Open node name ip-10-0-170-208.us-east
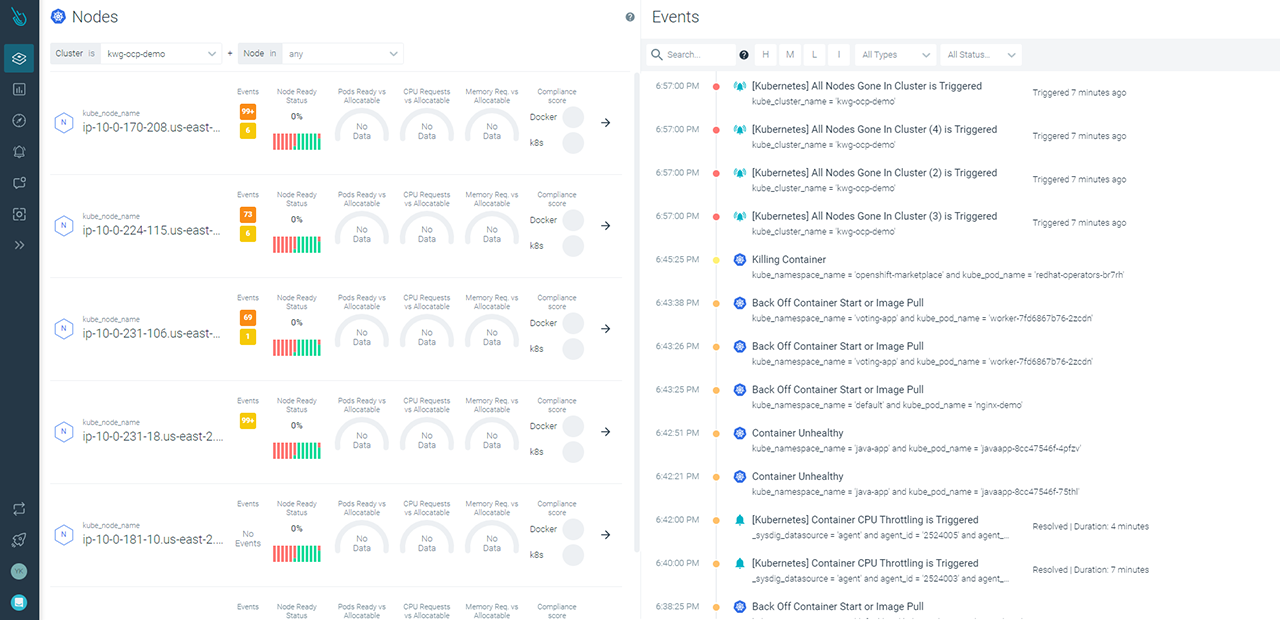Viewport: 1280px width, 620px height. click(152, 127)
